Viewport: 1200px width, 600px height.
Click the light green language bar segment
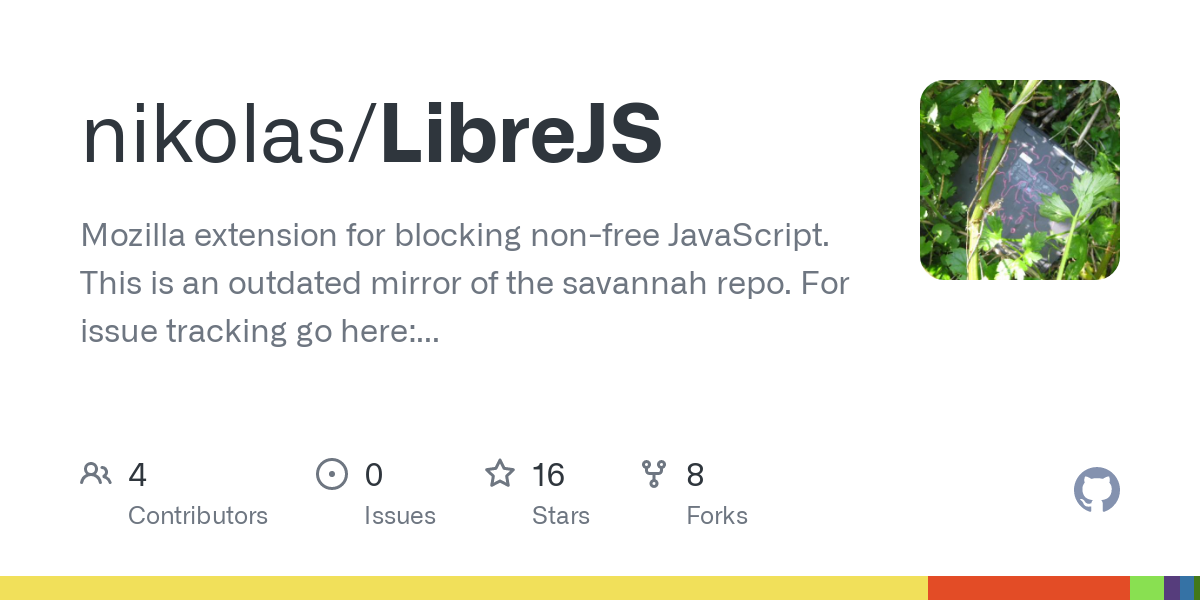coord(1147,588)
